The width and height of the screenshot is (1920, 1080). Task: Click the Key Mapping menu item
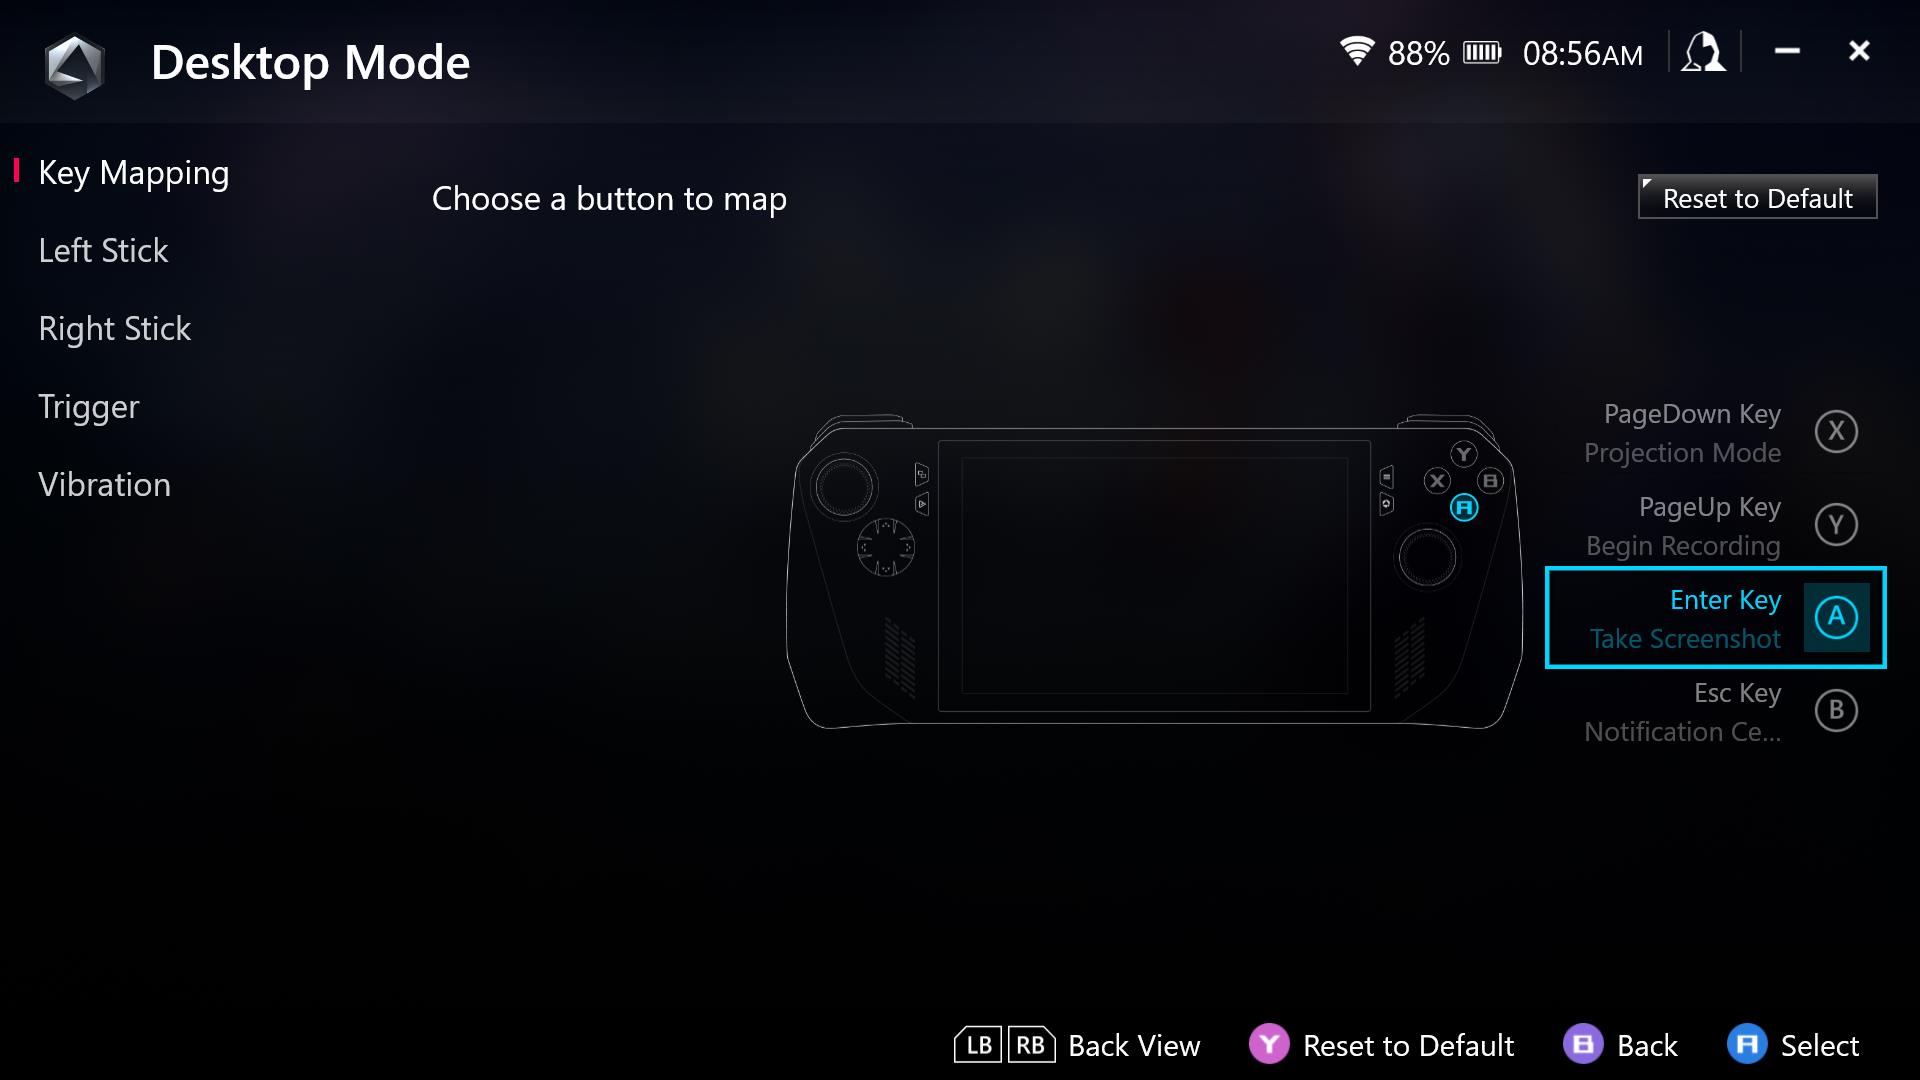tap(133, 171)
